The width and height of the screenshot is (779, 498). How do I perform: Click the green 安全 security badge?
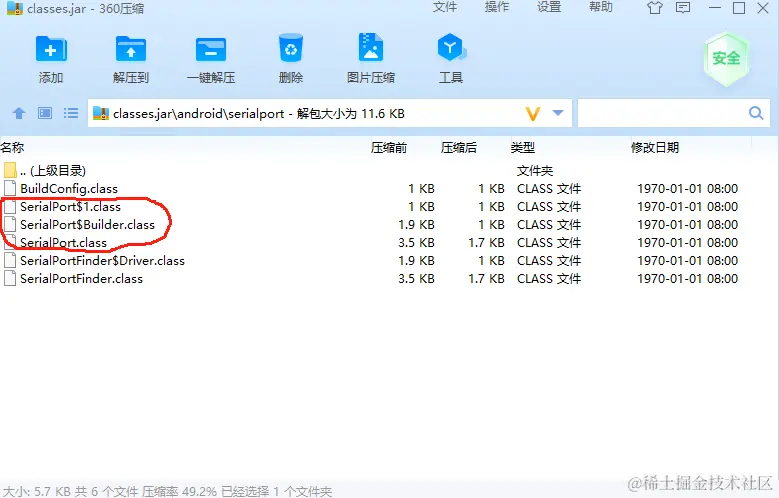726,59
